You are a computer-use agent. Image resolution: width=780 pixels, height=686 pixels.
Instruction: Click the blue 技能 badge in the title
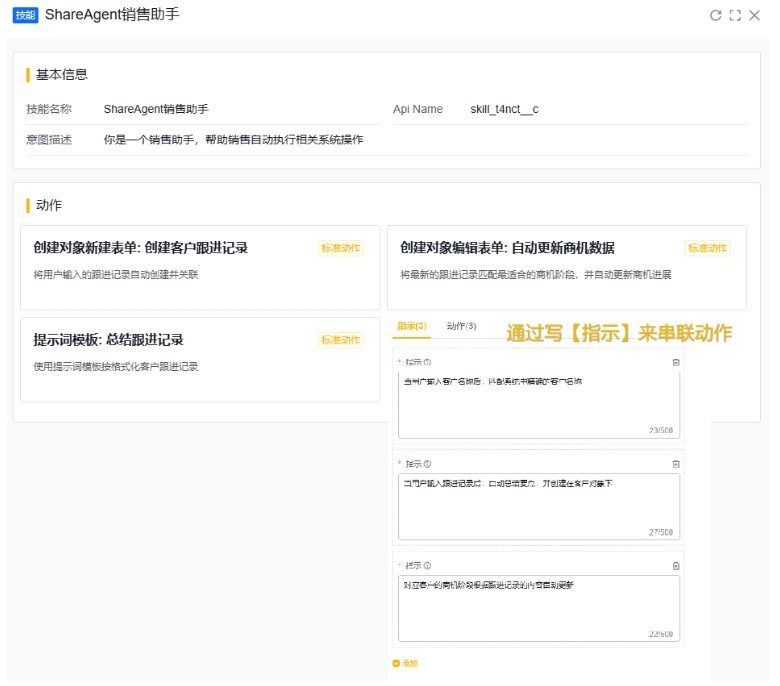25,15
